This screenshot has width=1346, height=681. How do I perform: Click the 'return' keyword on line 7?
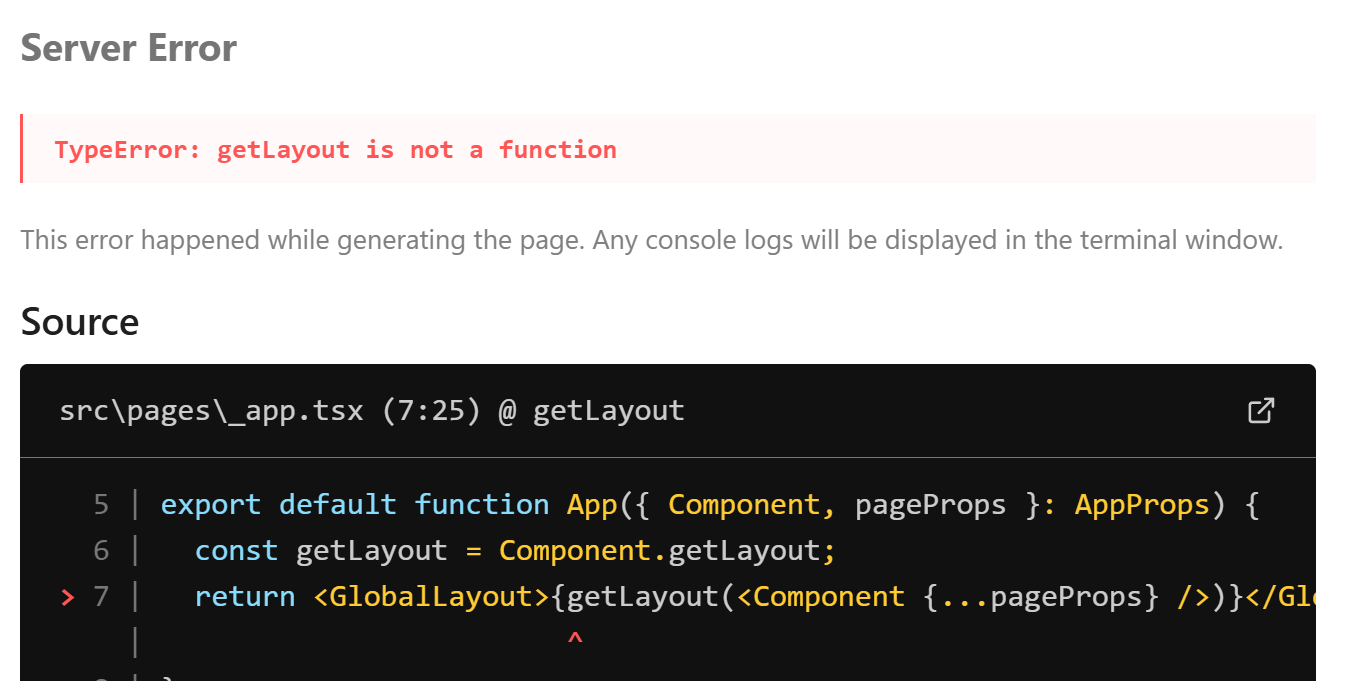coord(245,597)
